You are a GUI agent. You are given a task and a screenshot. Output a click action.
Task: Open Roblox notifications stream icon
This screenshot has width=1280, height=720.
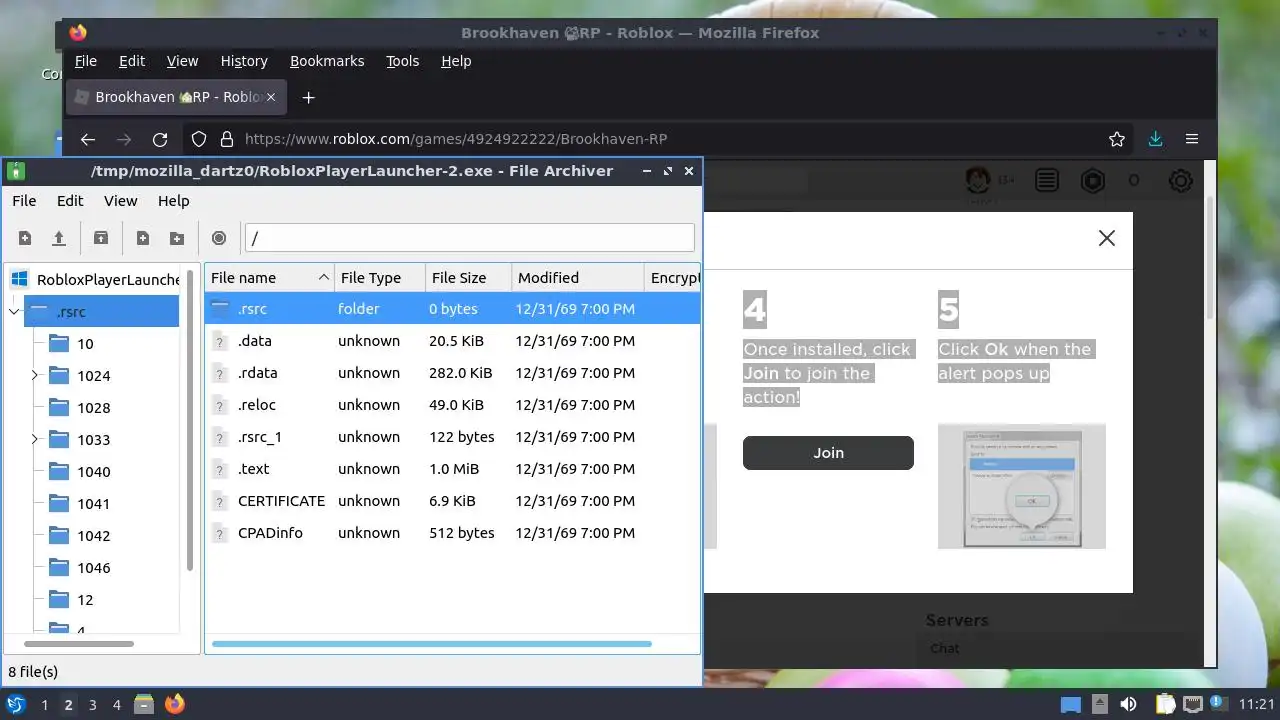[1047, 181]
